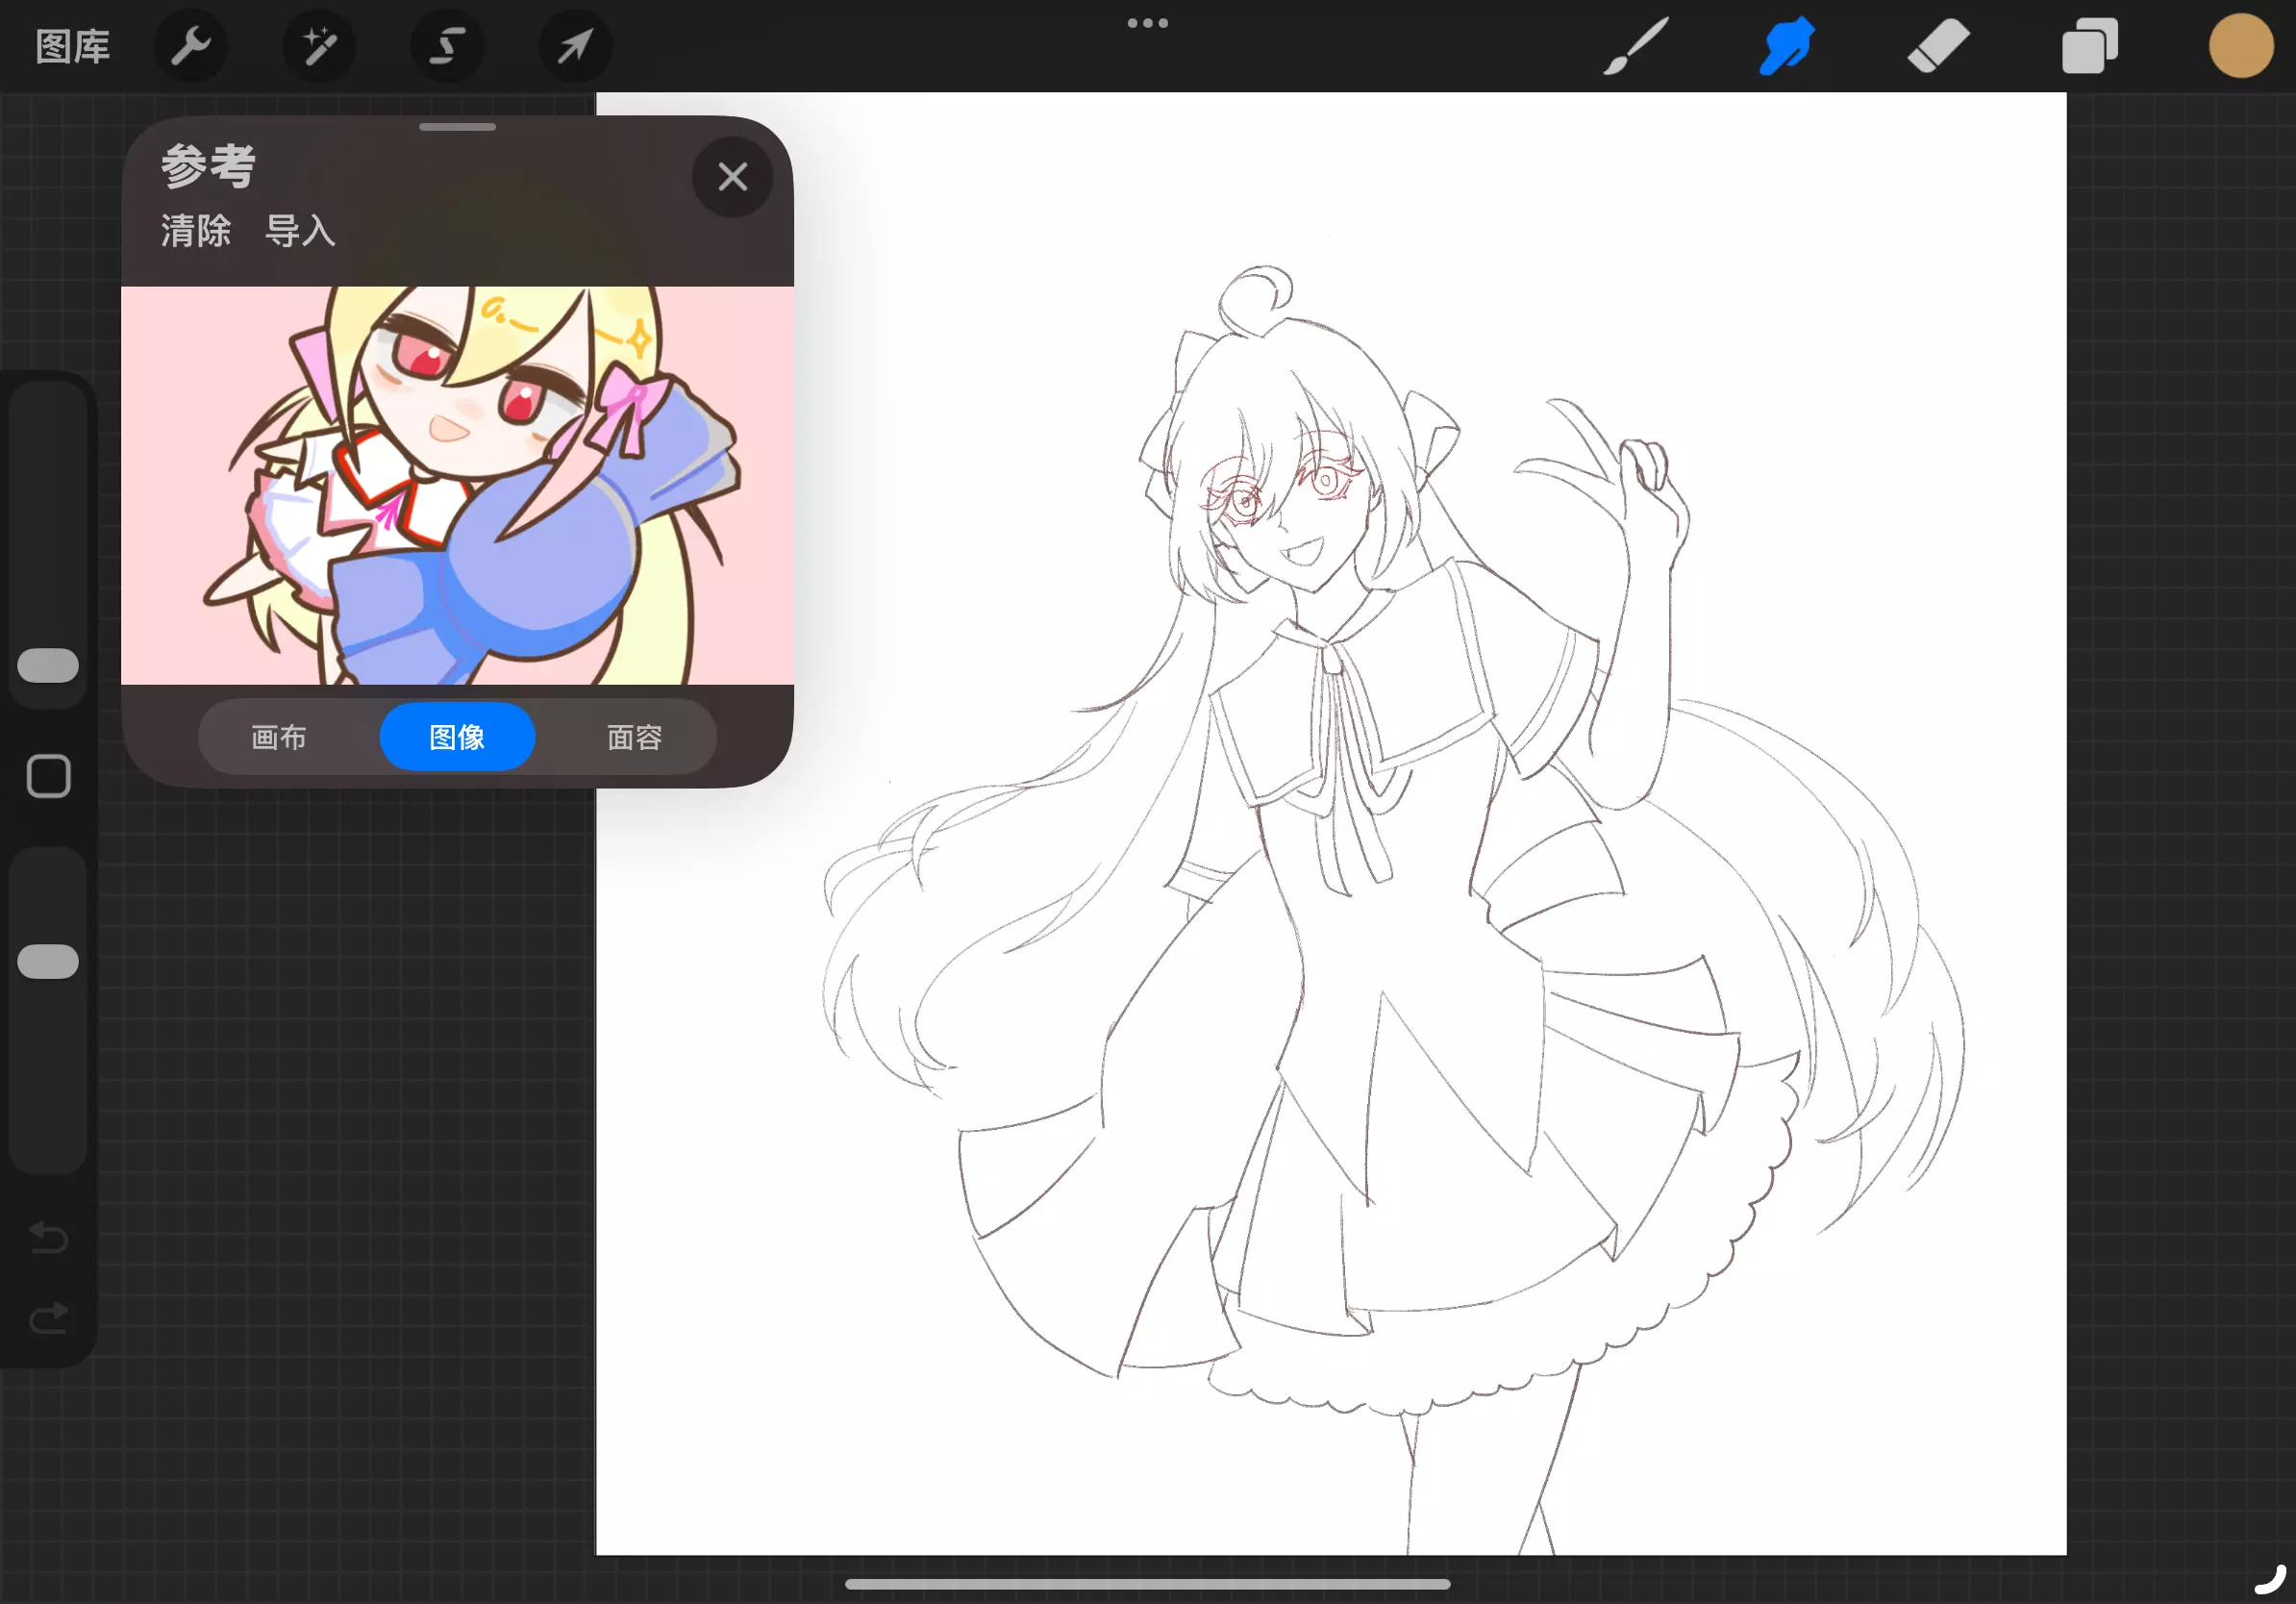Image resolution: width=2296 pixels, height=1604 pixels.
Task: Open the tan active color swatch
Action: coord(2240,46)
